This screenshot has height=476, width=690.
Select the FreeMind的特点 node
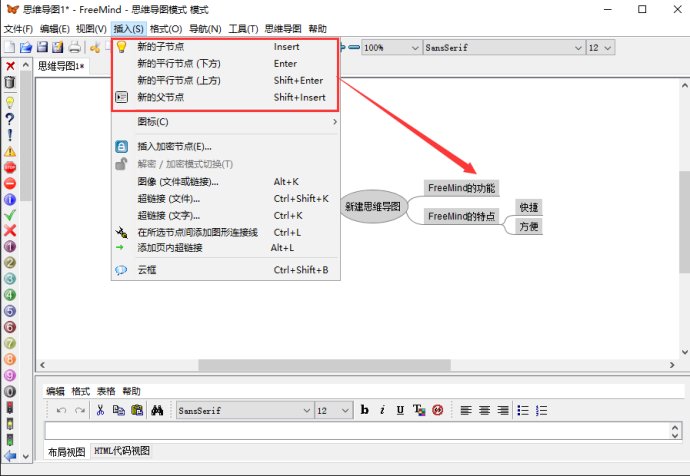[462, 216]
